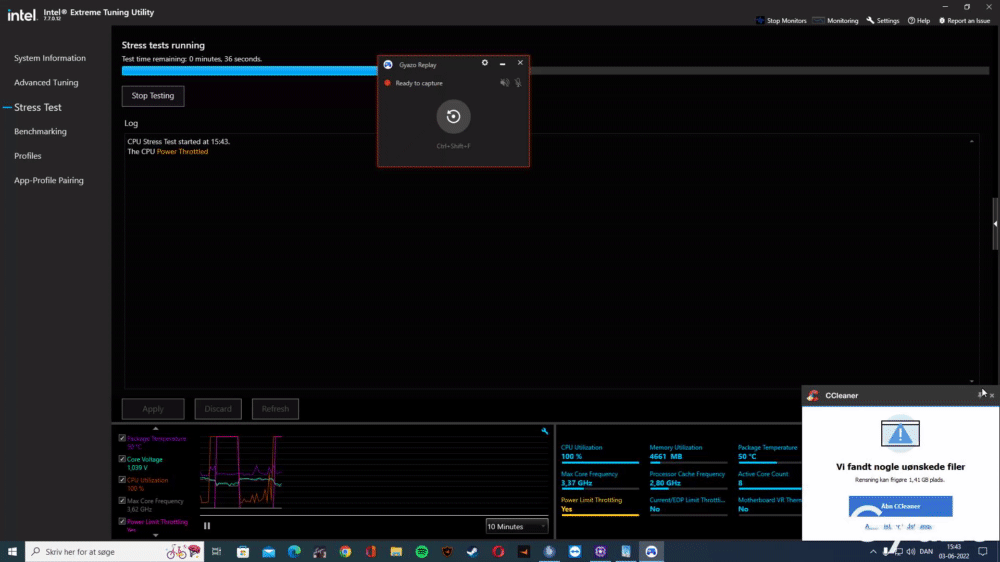1000x562 pixels.
Task: Open the 10 Minutes time range dropdown
Action: click(517, 526)
